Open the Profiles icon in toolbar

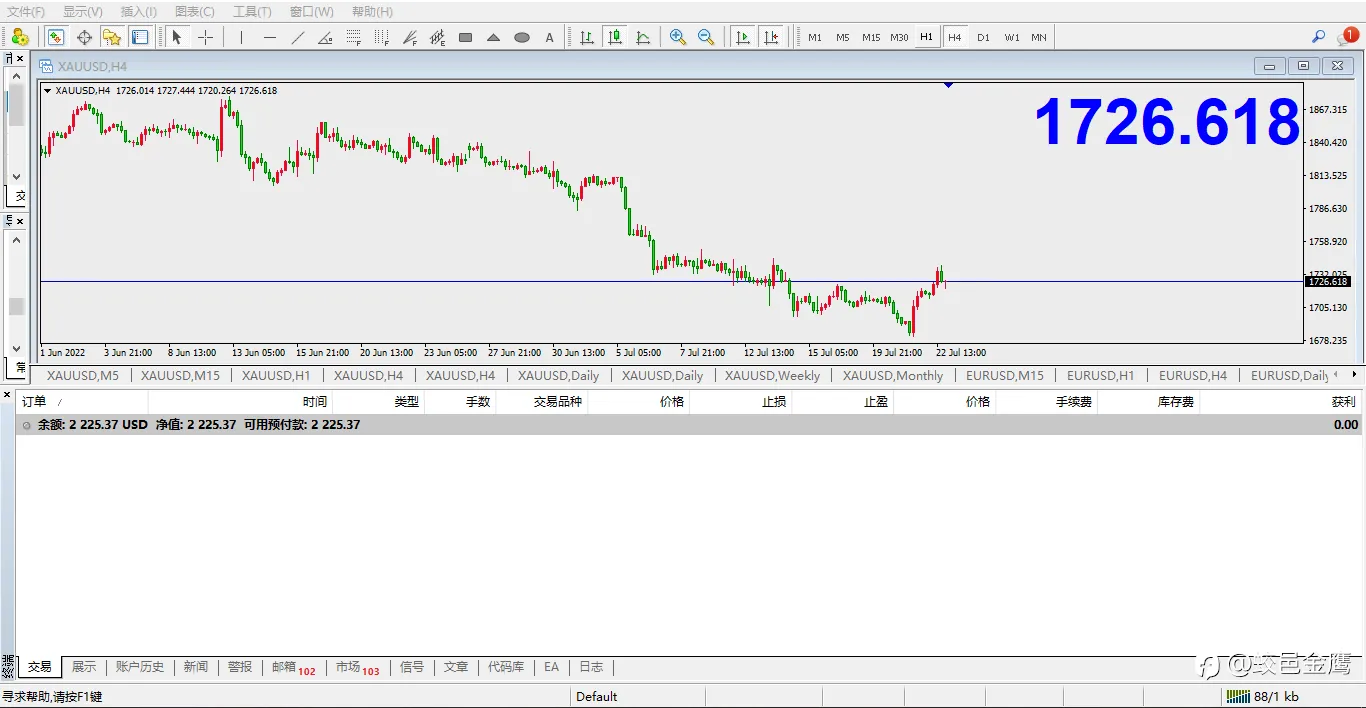coord(20,37)
